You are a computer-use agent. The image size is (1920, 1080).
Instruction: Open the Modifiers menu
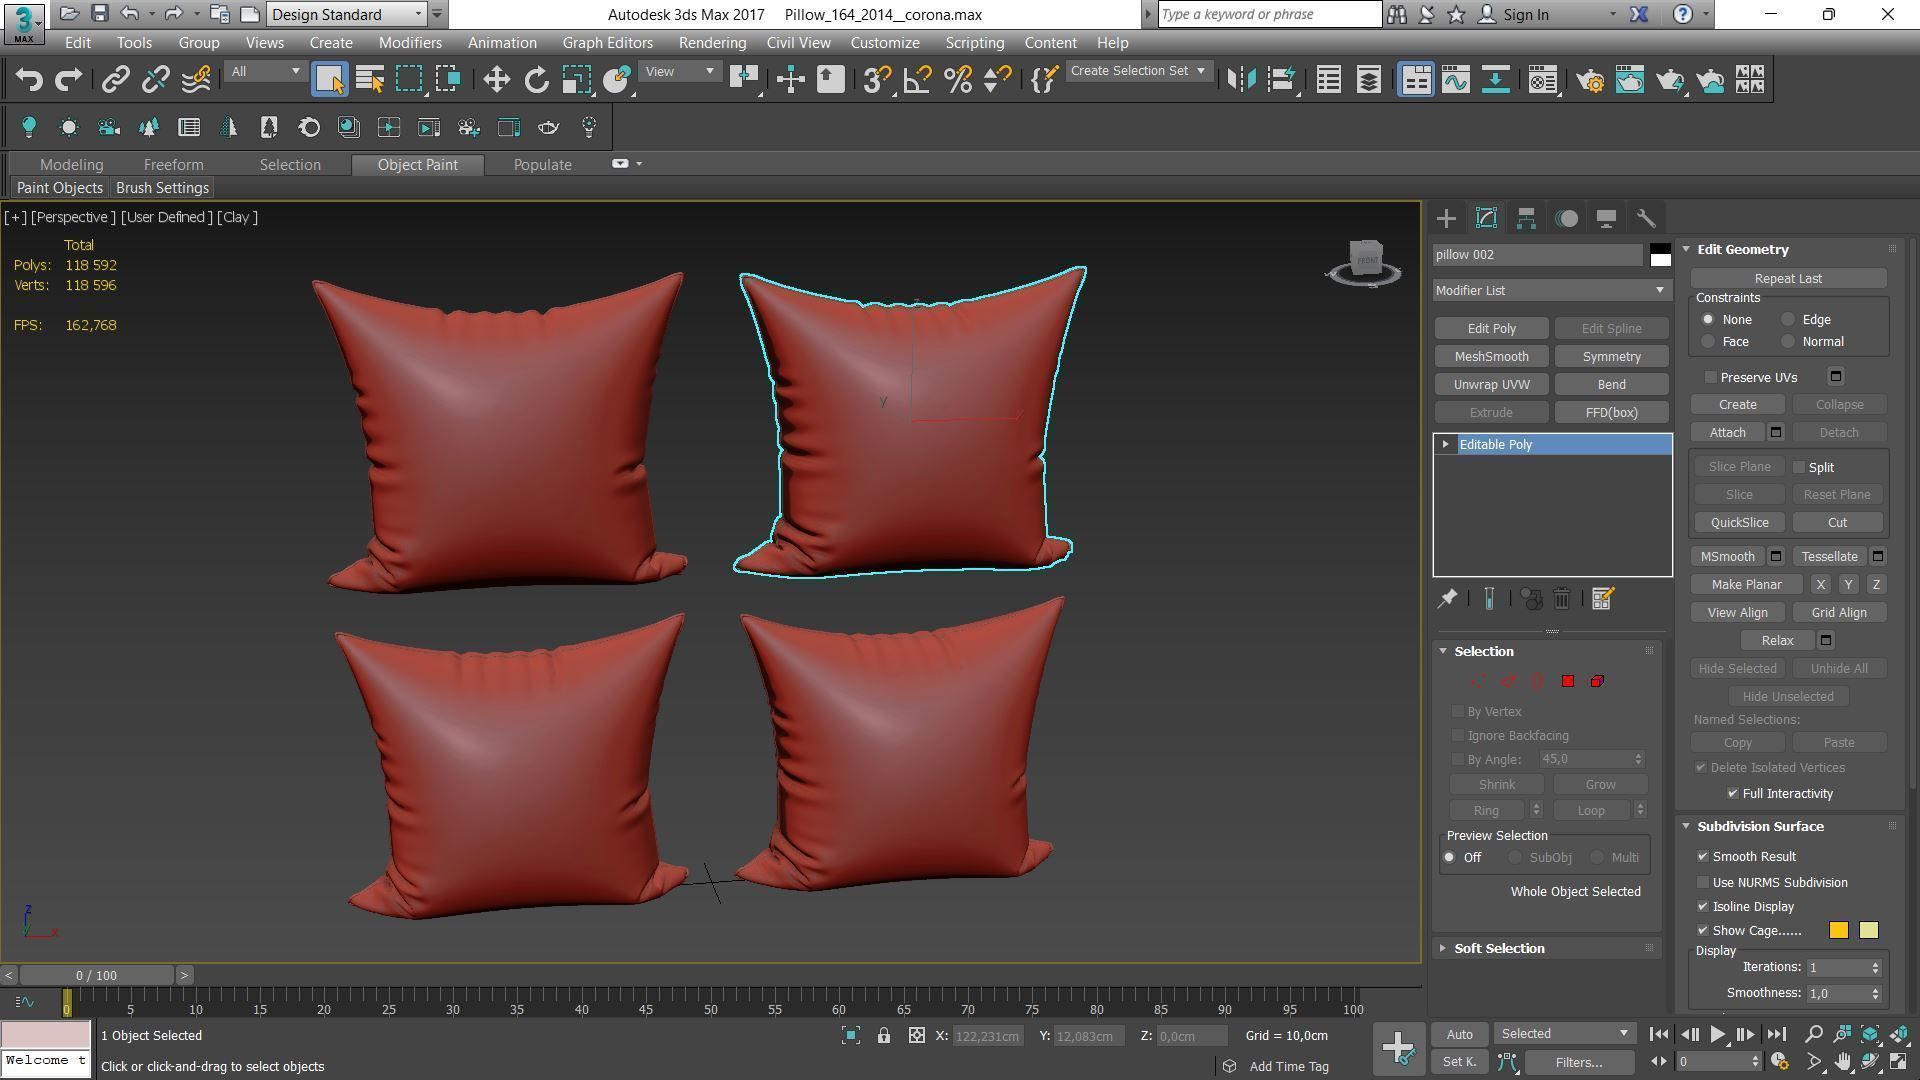tap(410, 43)
